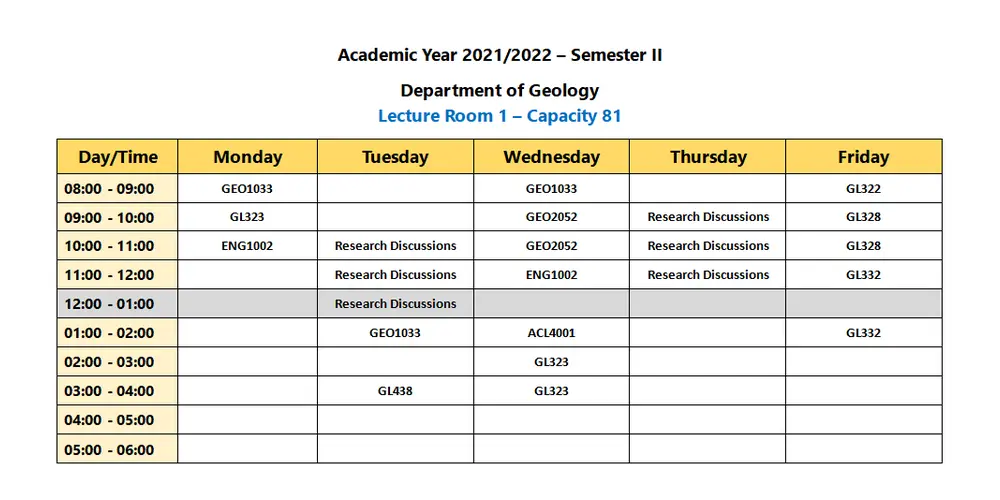This screenshot has height=500, width=1000.
Task: Click the GL322 entry on Friday
Action: (863, 188)
